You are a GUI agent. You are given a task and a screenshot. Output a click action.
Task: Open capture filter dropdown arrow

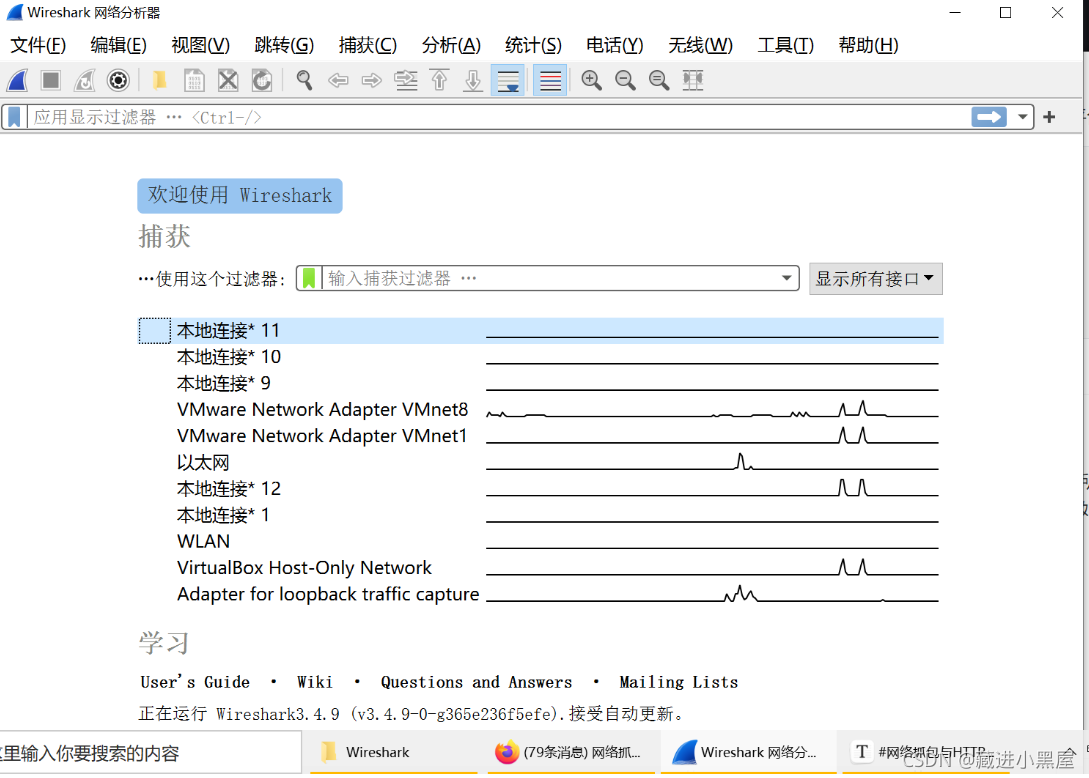click(786, 279)
